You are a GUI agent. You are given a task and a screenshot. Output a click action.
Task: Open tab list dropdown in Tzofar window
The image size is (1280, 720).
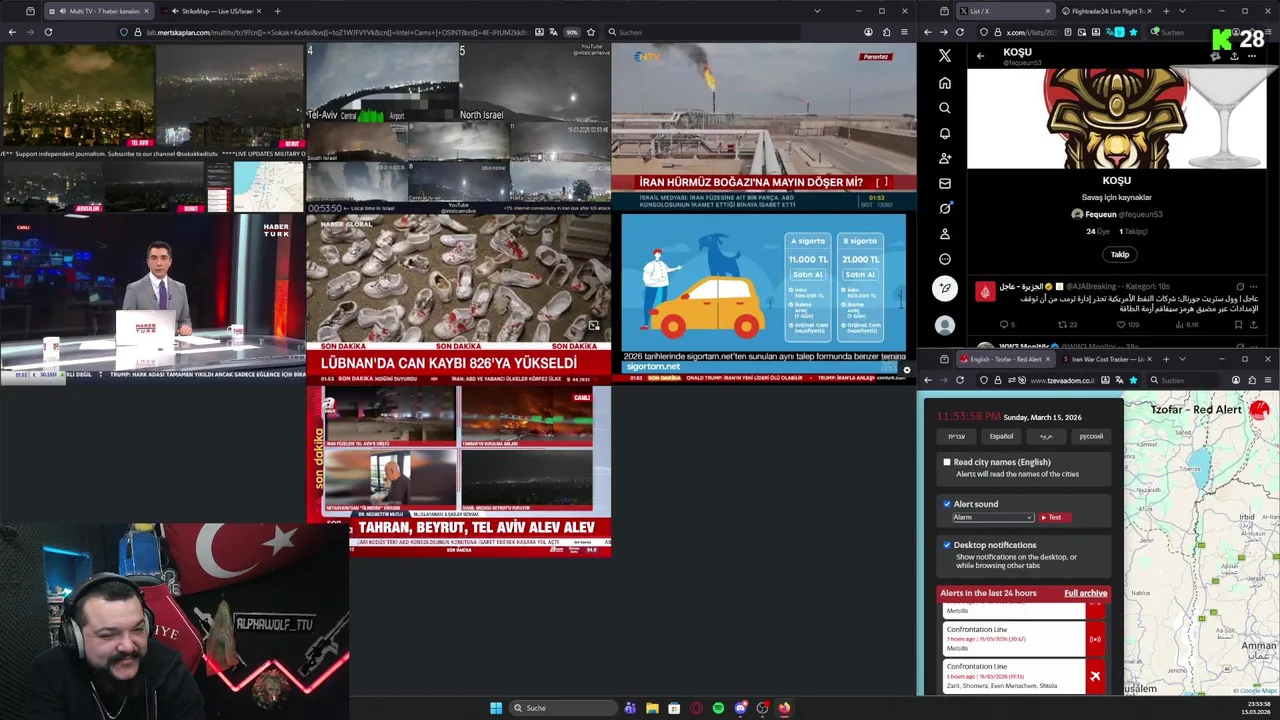click(x=1182, y=359)
